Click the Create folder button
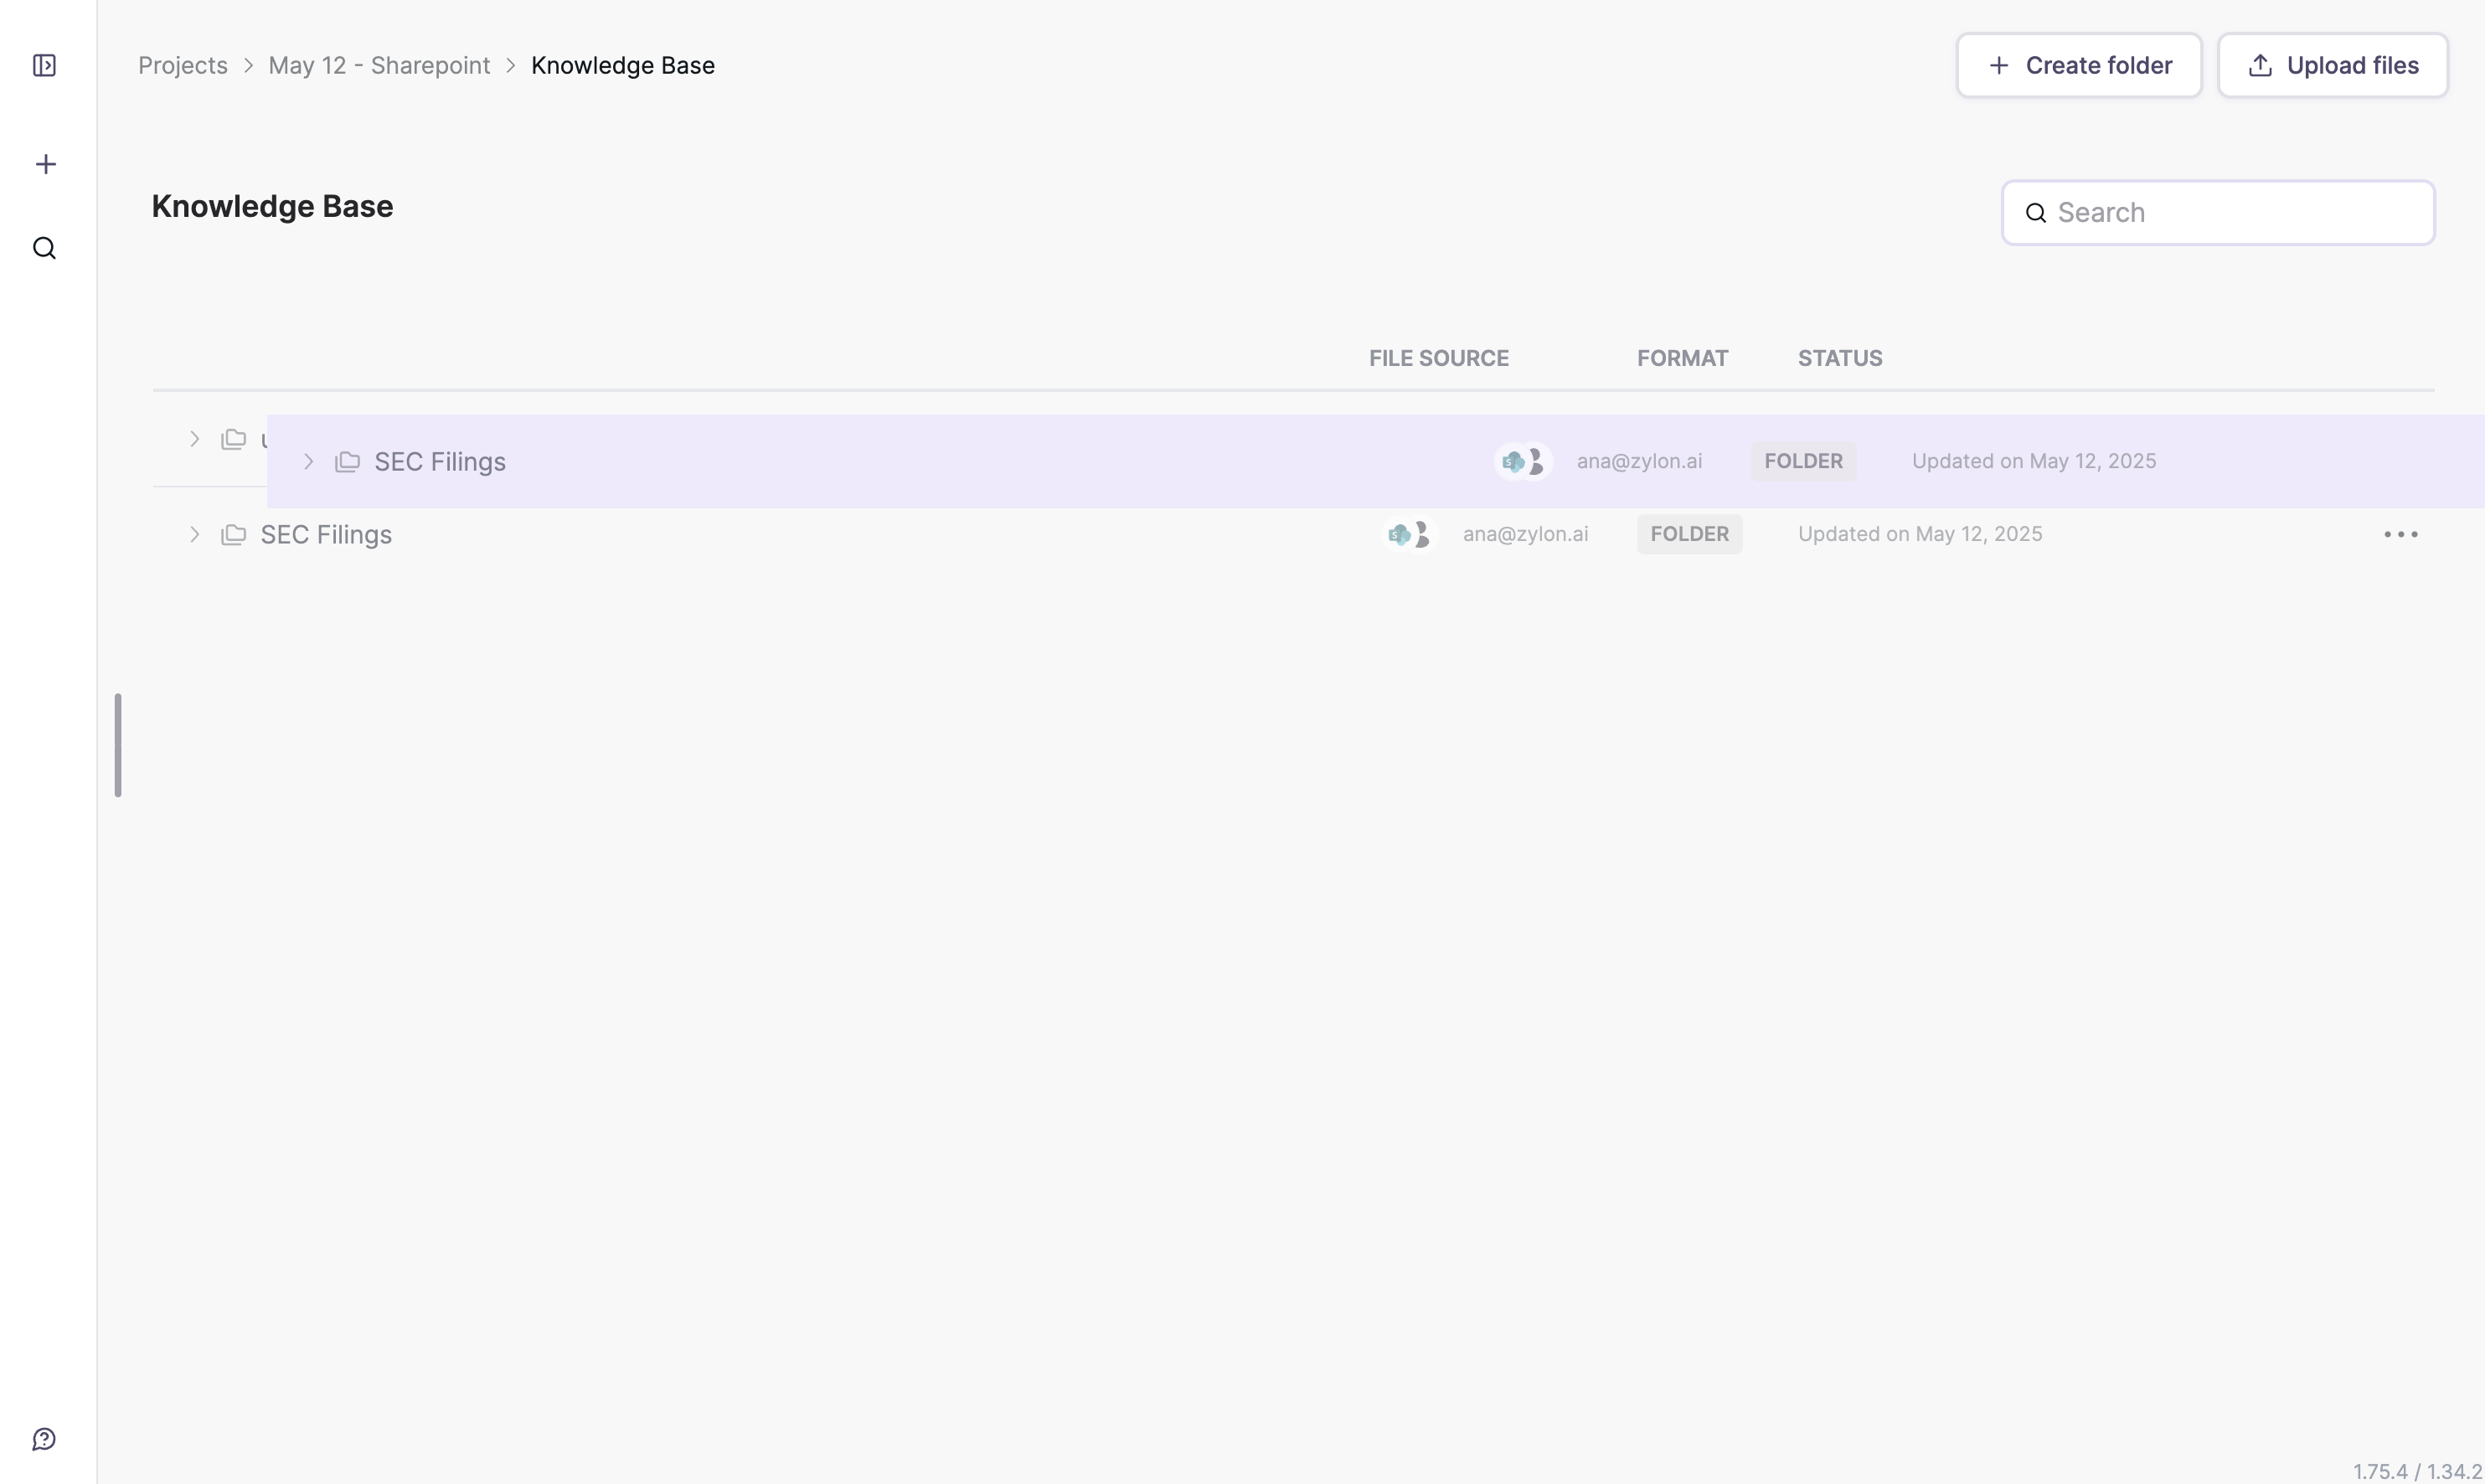Image resolution: width=2485 pixels, height=1484 pixels. pyautogui.click(x=2078, y=66)
